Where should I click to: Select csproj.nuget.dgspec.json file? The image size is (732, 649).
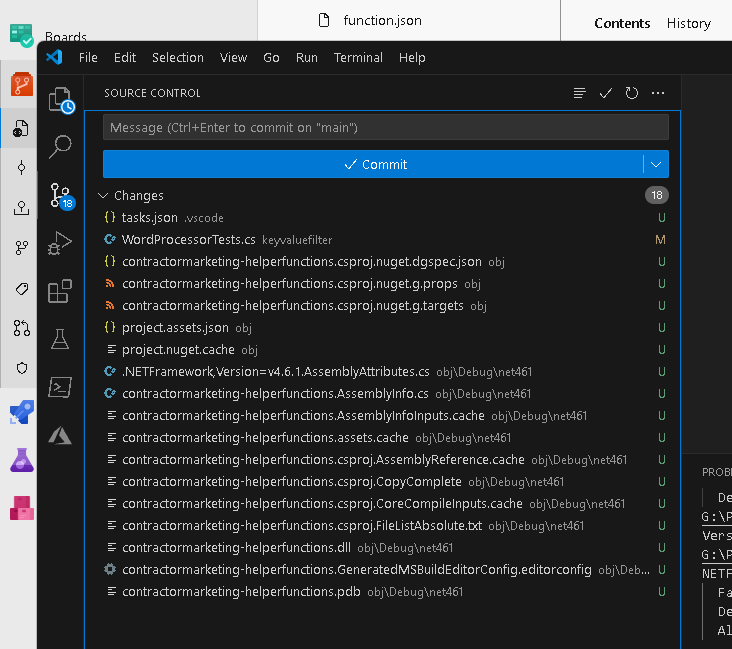383,261
